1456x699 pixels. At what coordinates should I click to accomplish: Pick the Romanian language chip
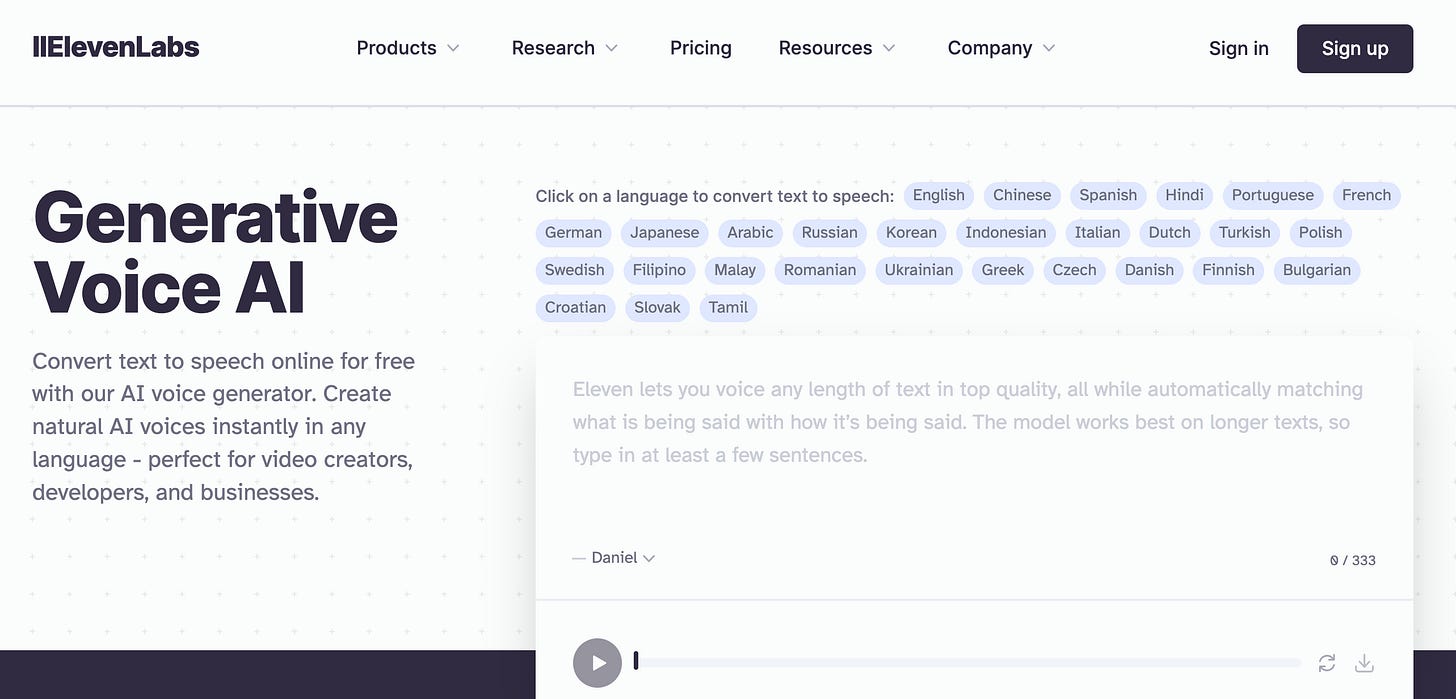pos(820,270)
